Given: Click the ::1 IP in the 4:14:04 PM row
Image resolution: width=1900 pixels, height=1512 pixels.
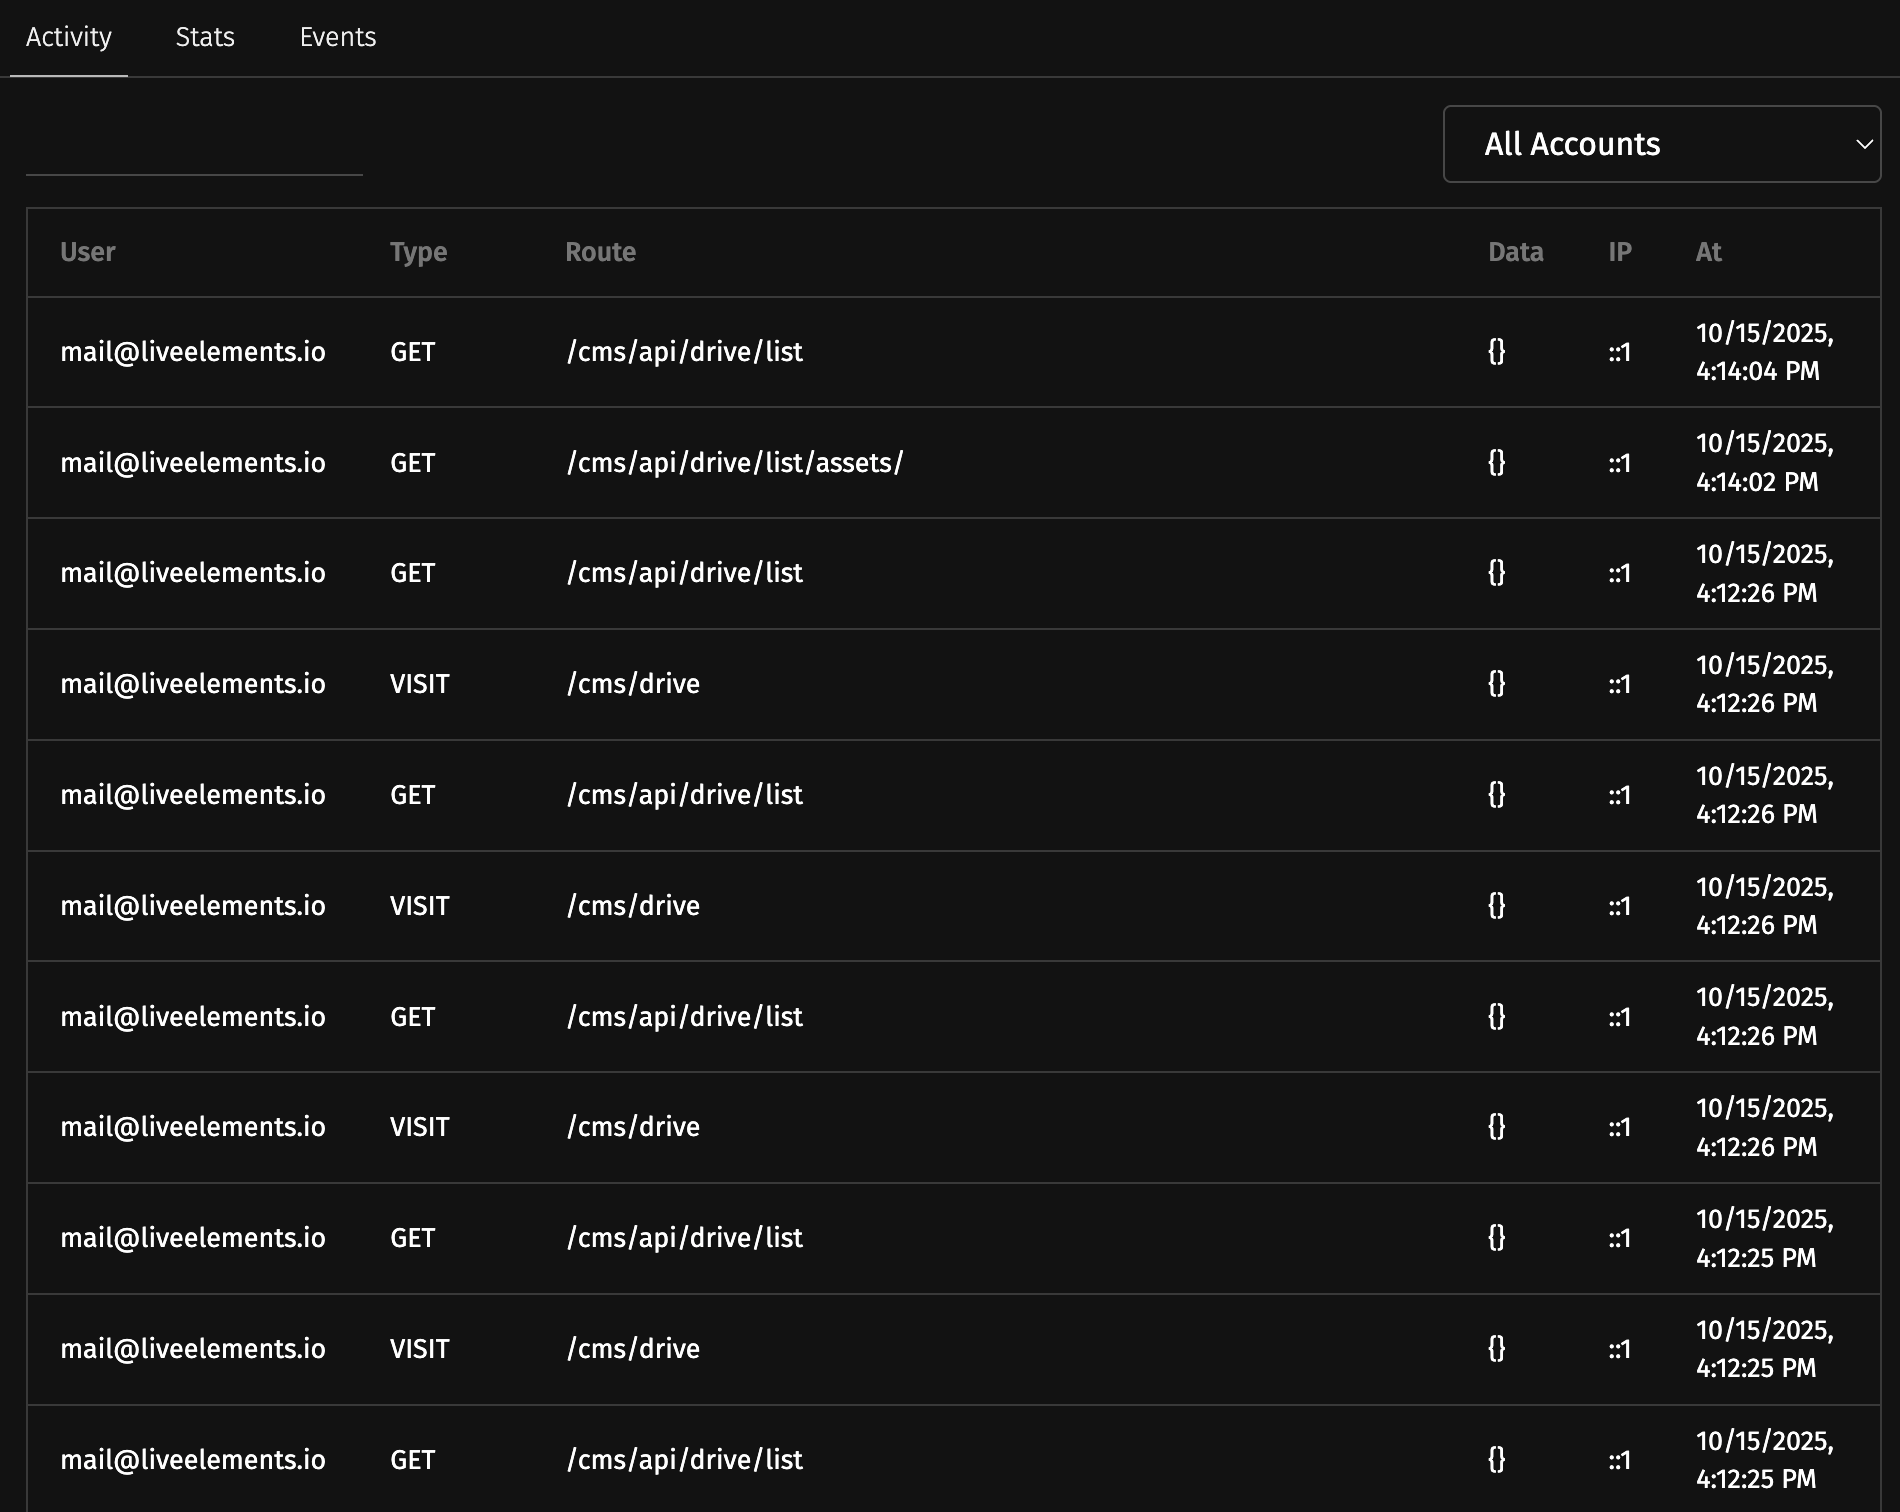Looking at the screenshot, I should [1619, 352].
